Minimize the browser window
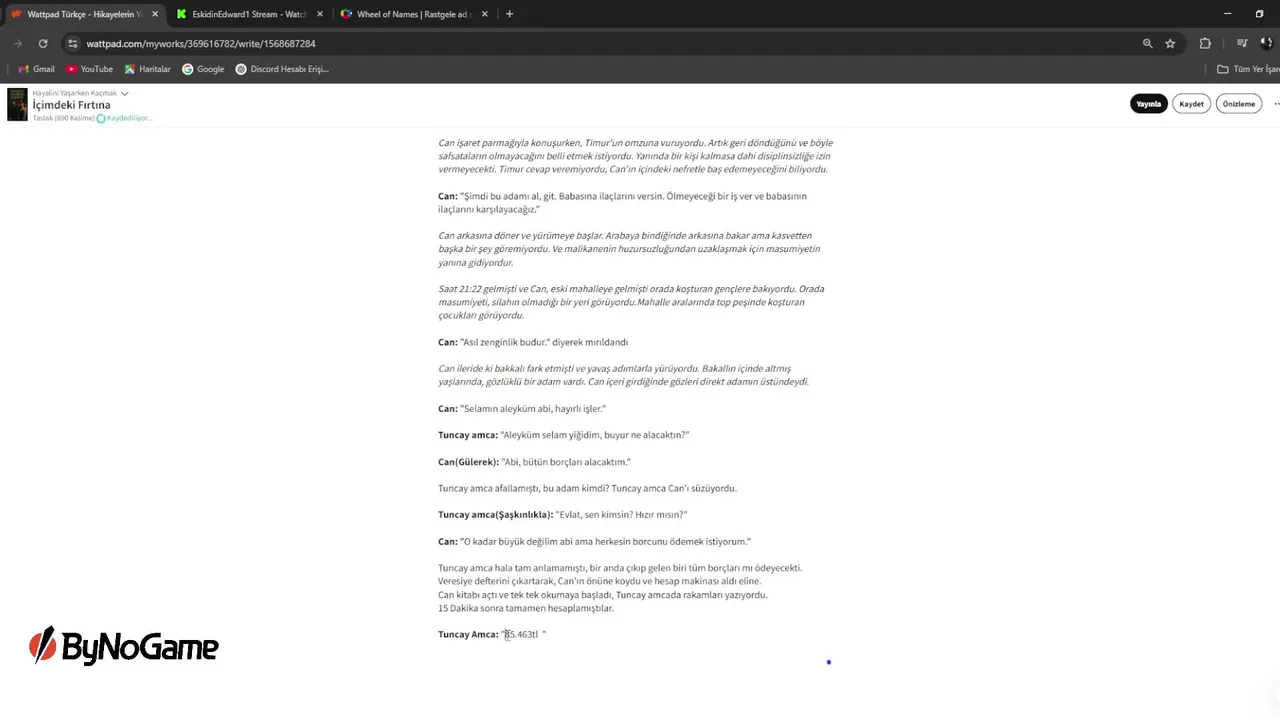1280x720 pixels. [x=1227, y=14]
